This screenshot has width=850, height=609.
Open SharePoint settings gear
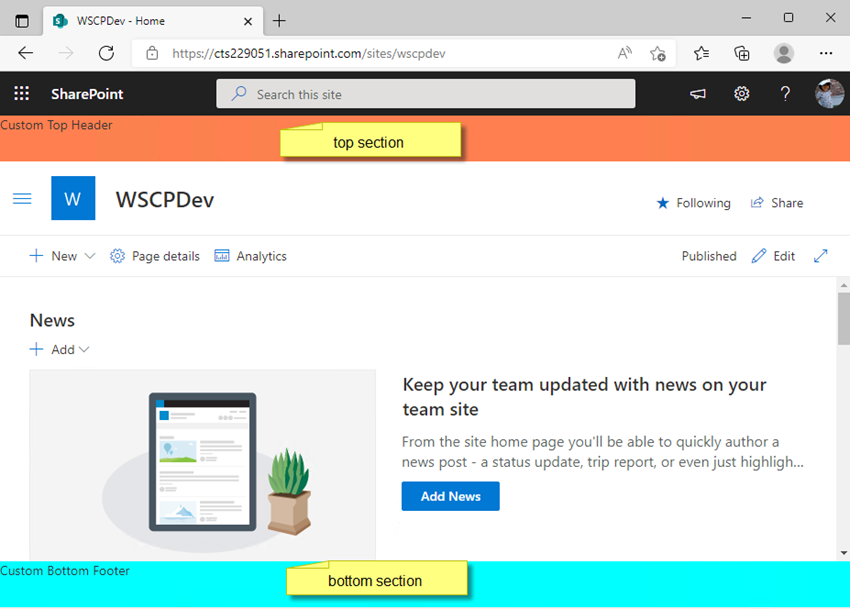[741, 93]
